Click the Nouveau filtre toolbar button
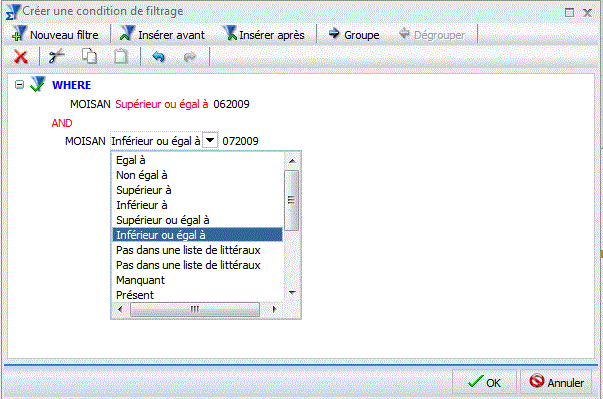 (x=55, y=35)
